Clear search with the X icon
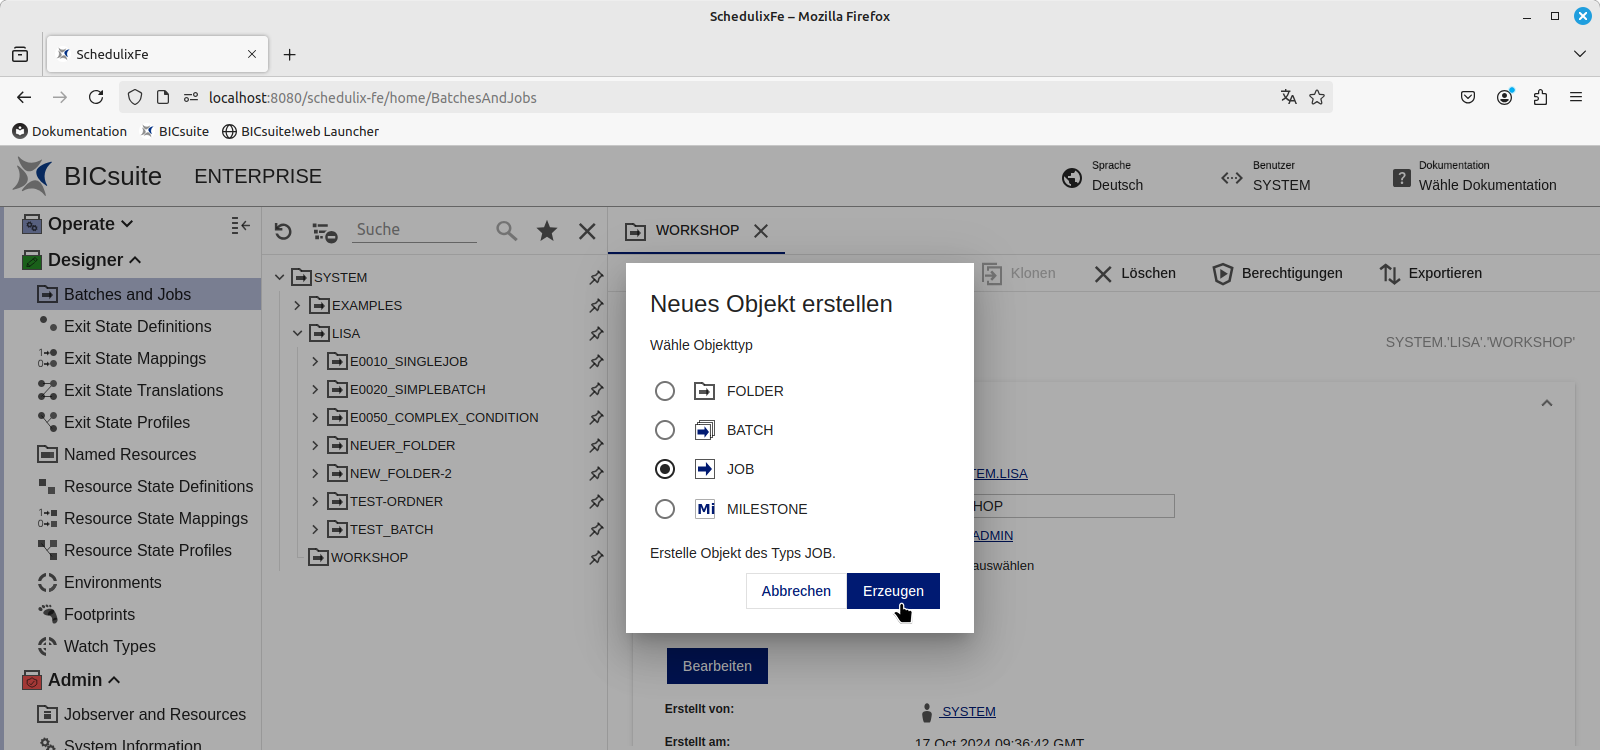This screenshot has height=750, width=1600. click(587, 231)
